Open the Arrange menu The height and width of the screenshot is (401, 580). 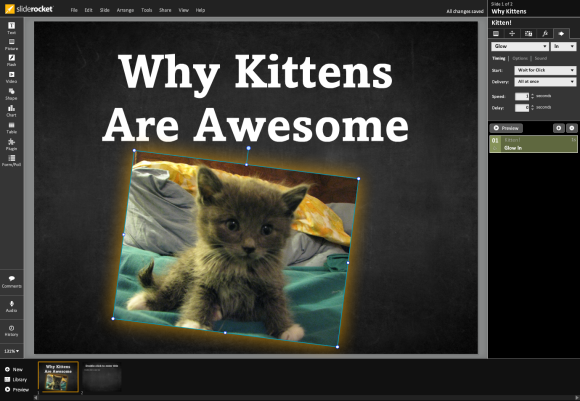[125, 10]
